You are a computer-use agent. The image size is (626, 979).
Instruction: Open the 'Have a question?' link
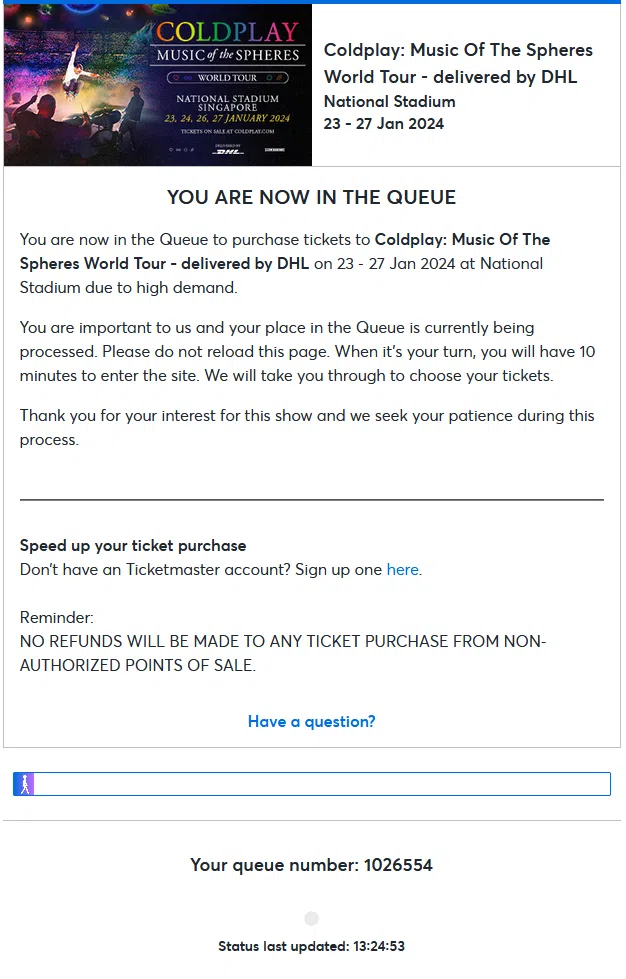[x=312, y=722]
